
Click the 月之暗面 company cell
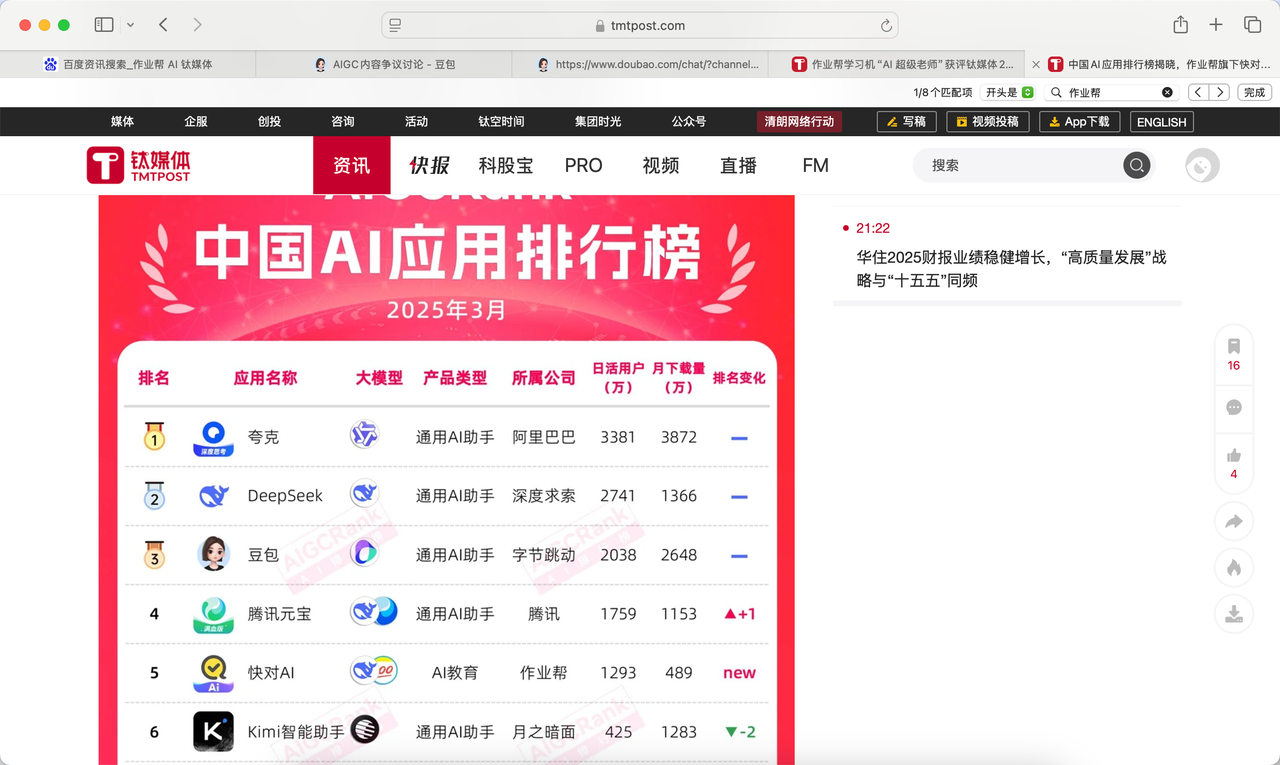click(x=544, y=732)
